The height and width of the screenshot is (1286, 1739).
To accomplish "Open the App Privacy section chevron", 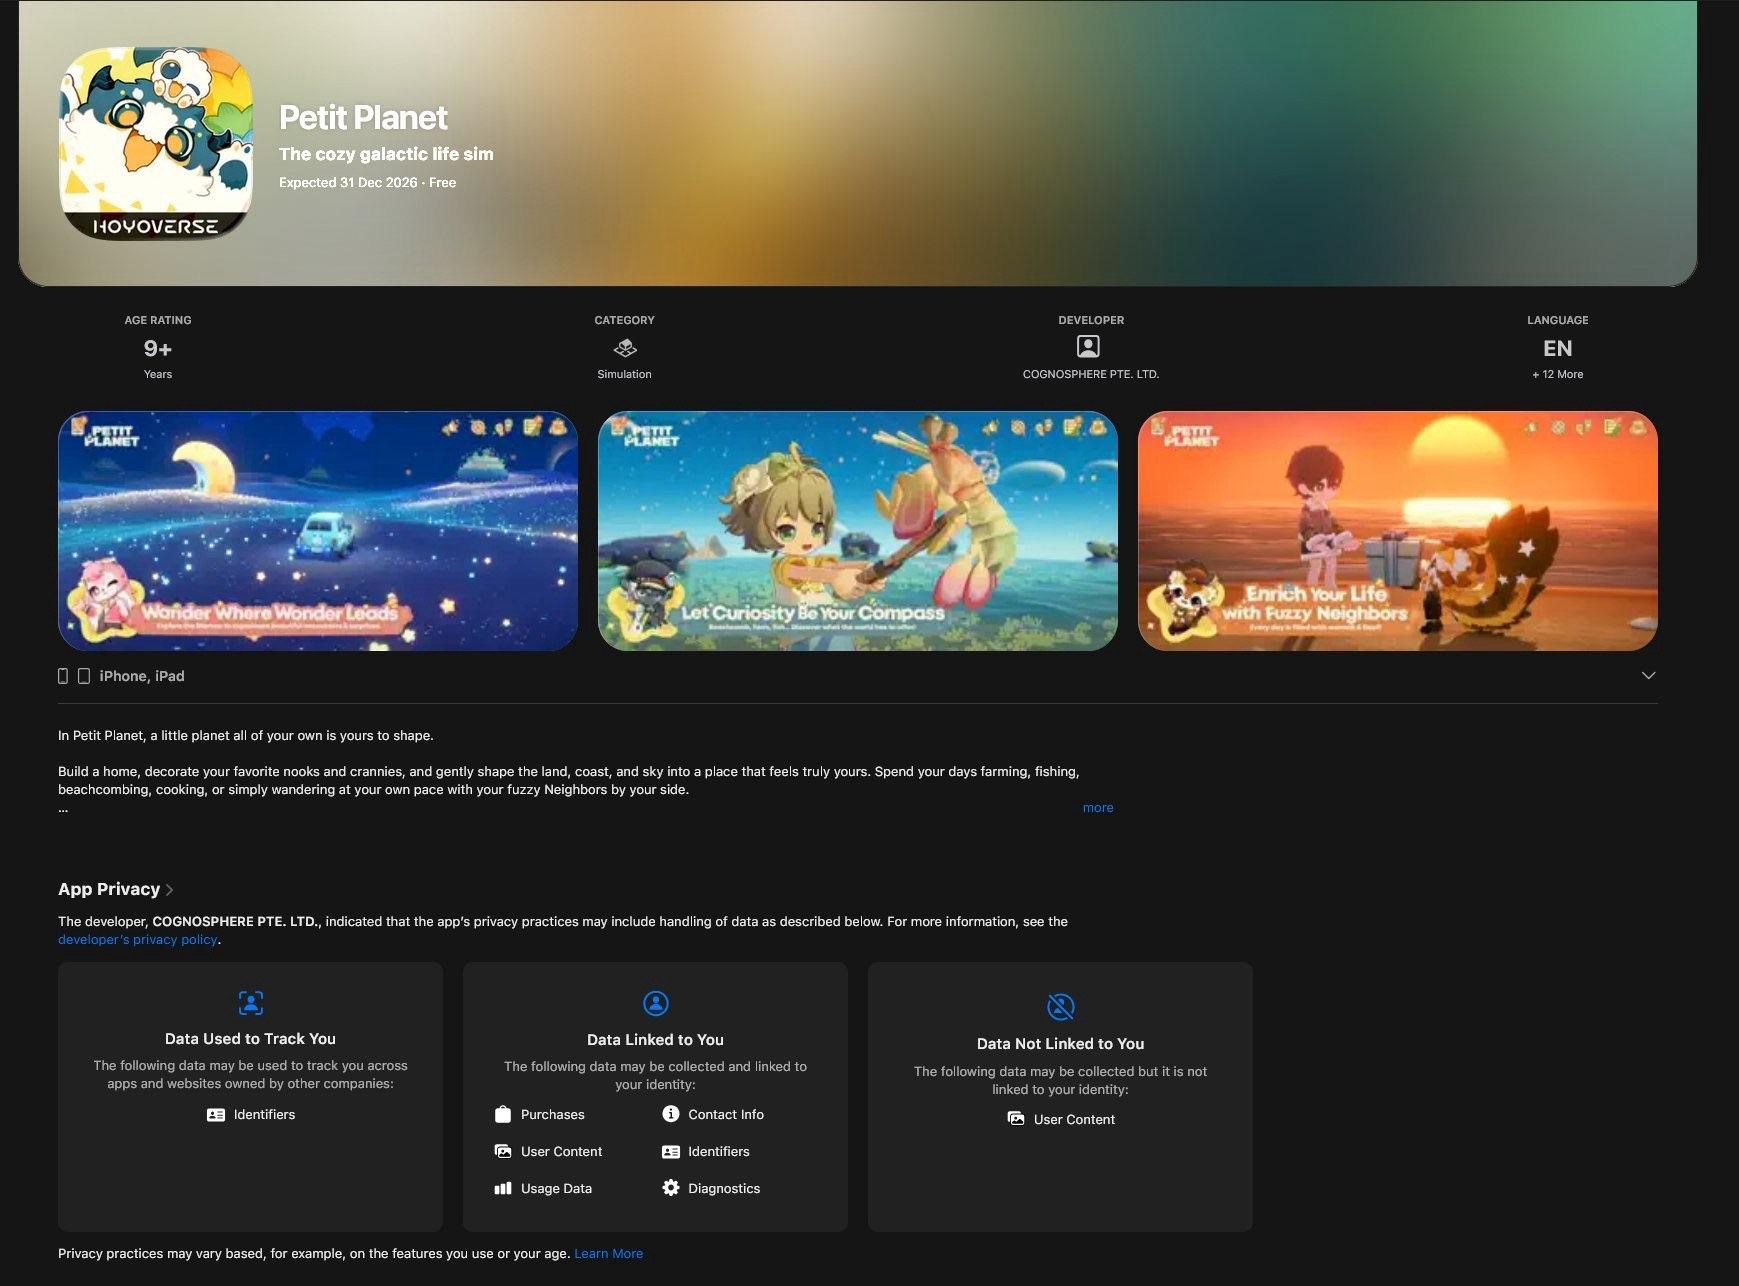I will [170, 890].
